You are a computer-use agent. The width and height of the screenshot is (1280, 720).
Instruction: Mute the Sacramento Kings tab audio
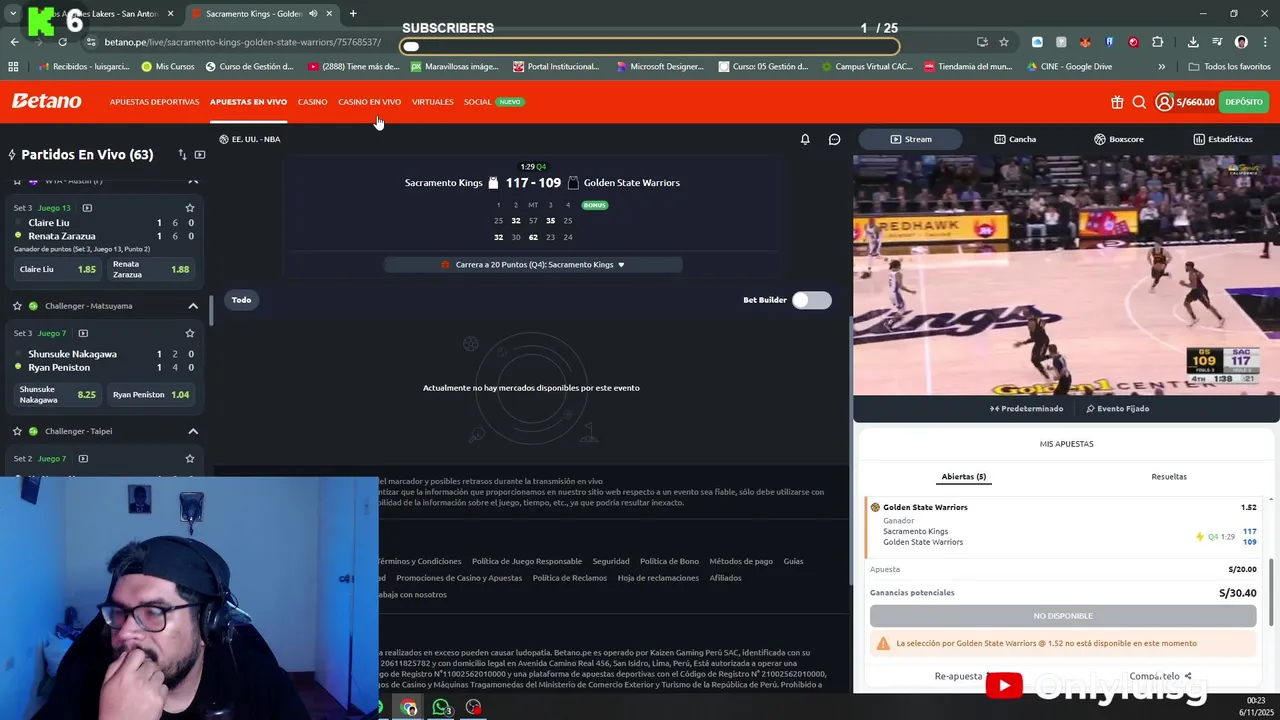pos(313,14)
